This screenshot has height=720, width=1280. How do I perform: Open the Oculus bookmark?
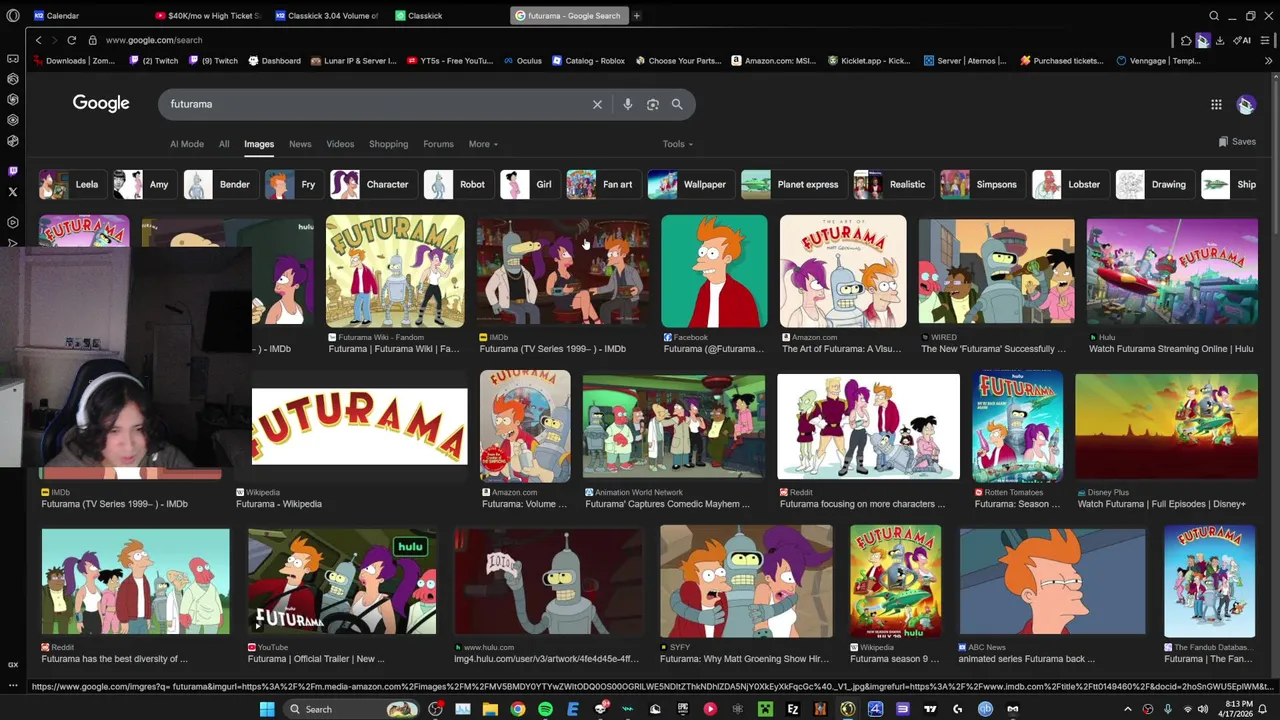click(523, 61)
